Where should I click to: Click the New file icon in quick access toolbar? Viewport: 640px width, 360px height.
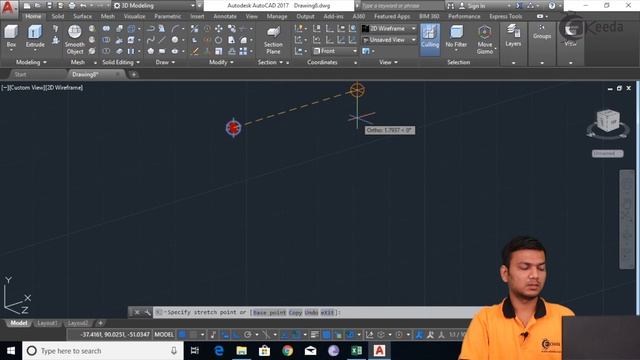click(27, 6)
